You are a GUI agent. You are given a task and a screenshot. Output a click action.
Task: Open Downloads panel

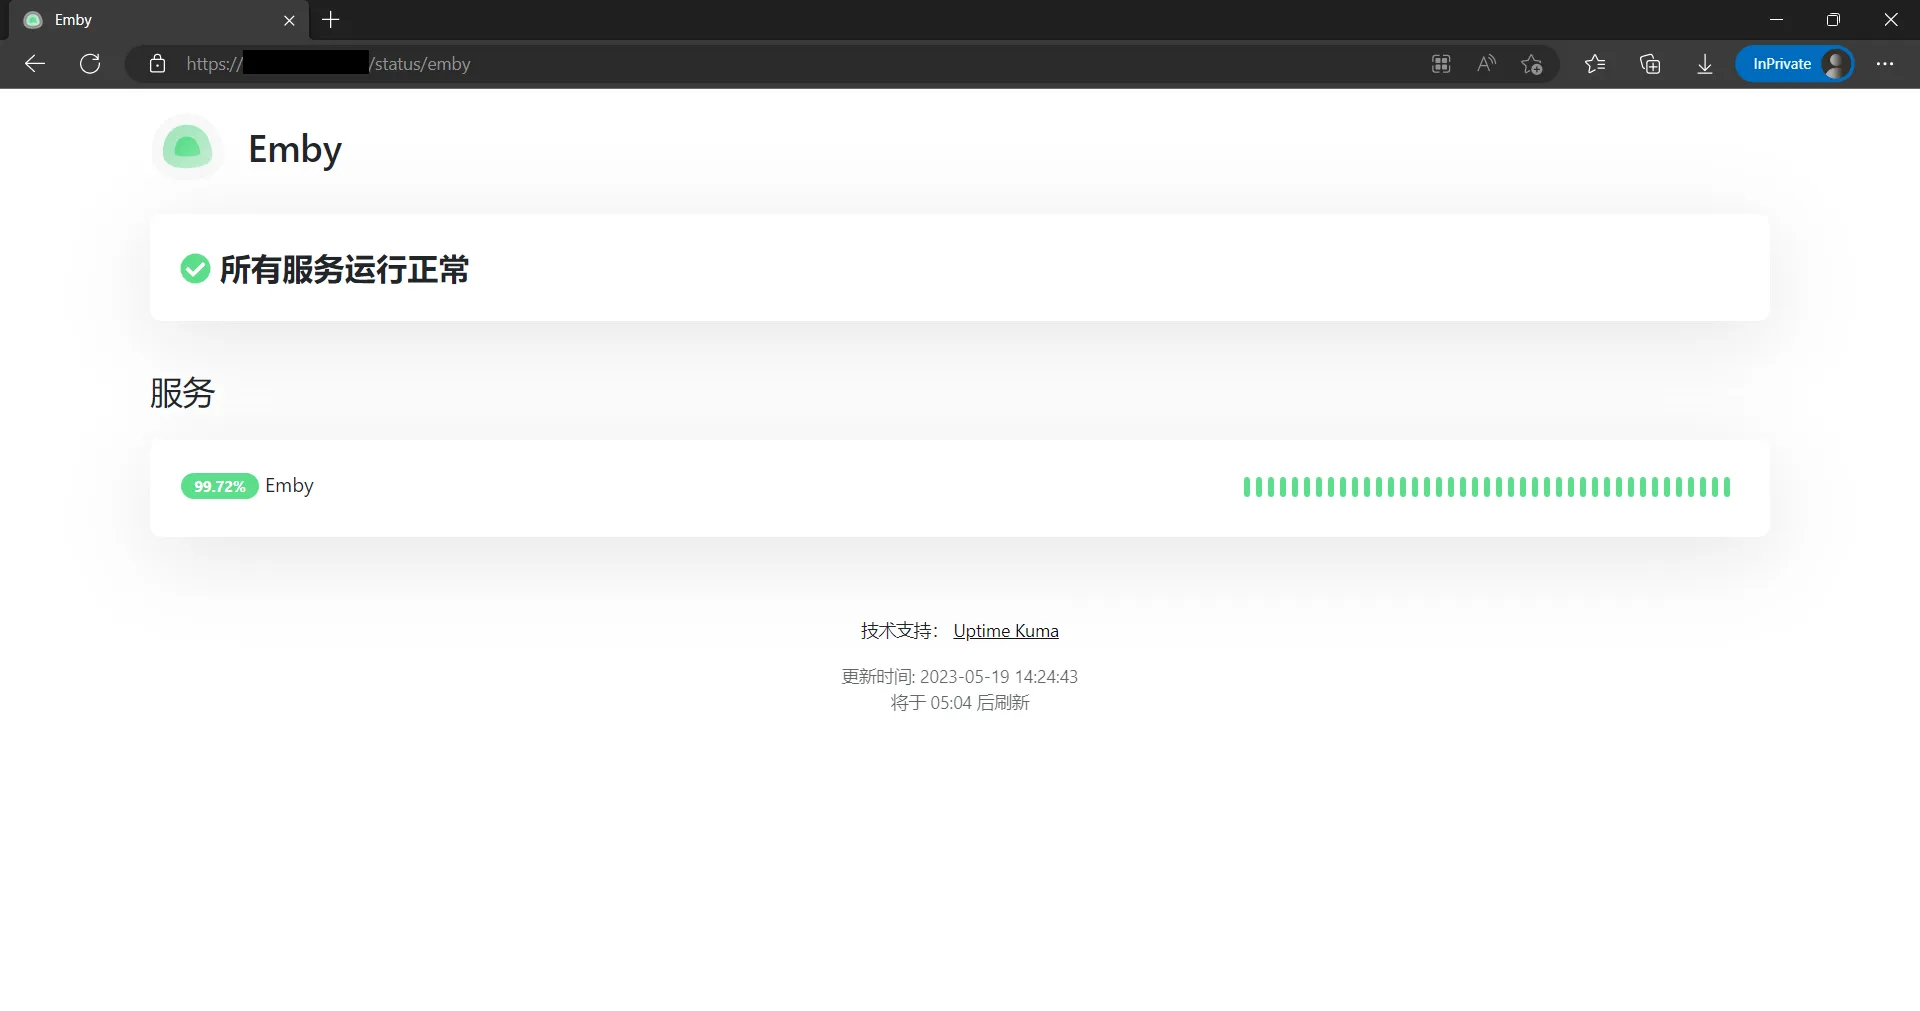coord(1705,64)
